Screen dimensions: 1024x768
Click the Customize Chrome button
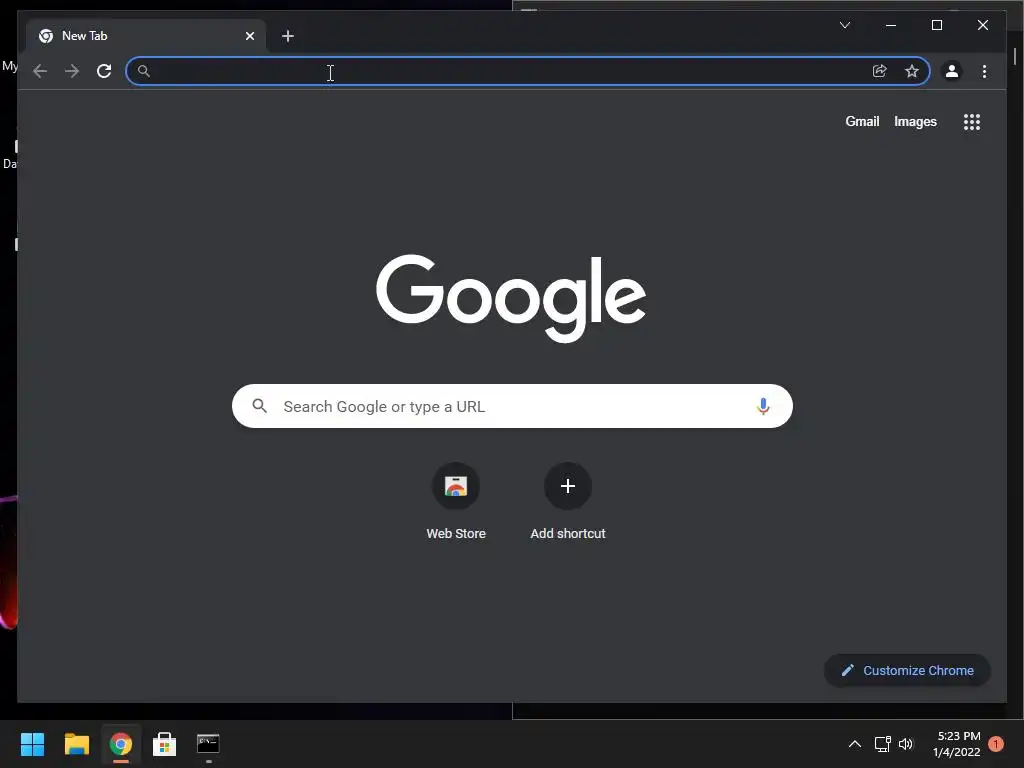click(x=907, y=670)
